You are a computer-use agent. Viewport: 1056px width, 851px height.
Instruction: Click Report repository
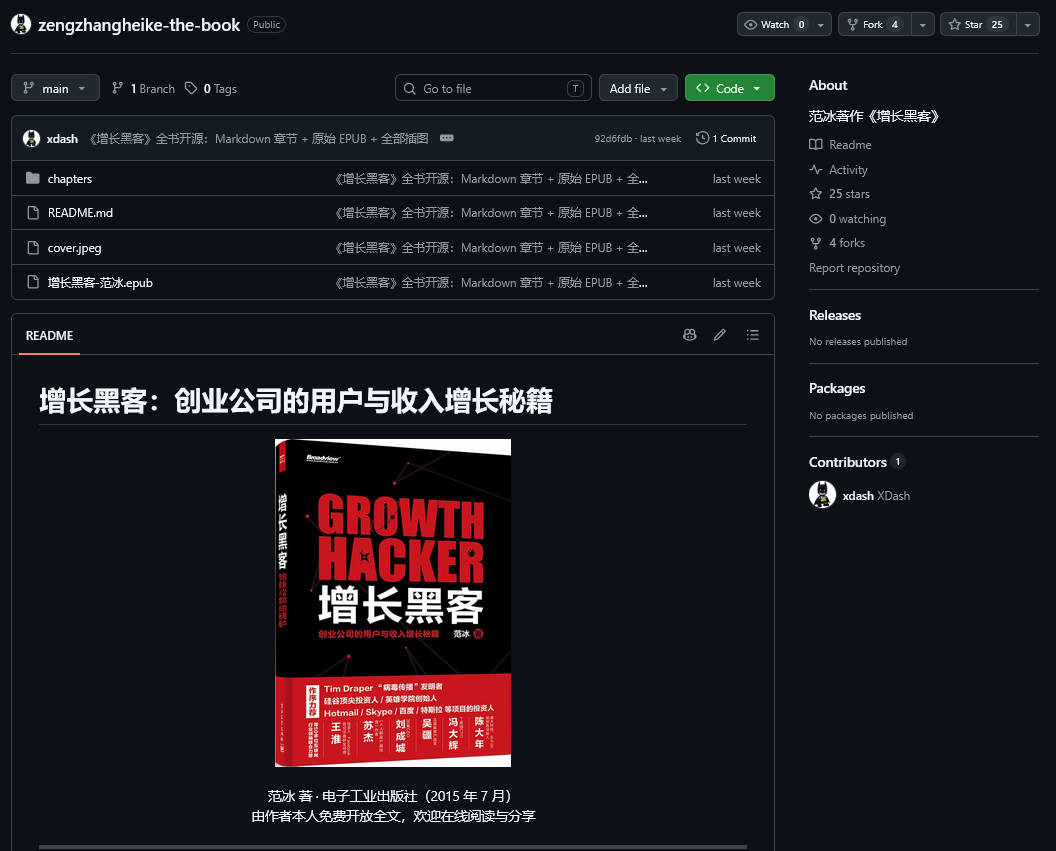click(854, 268)
